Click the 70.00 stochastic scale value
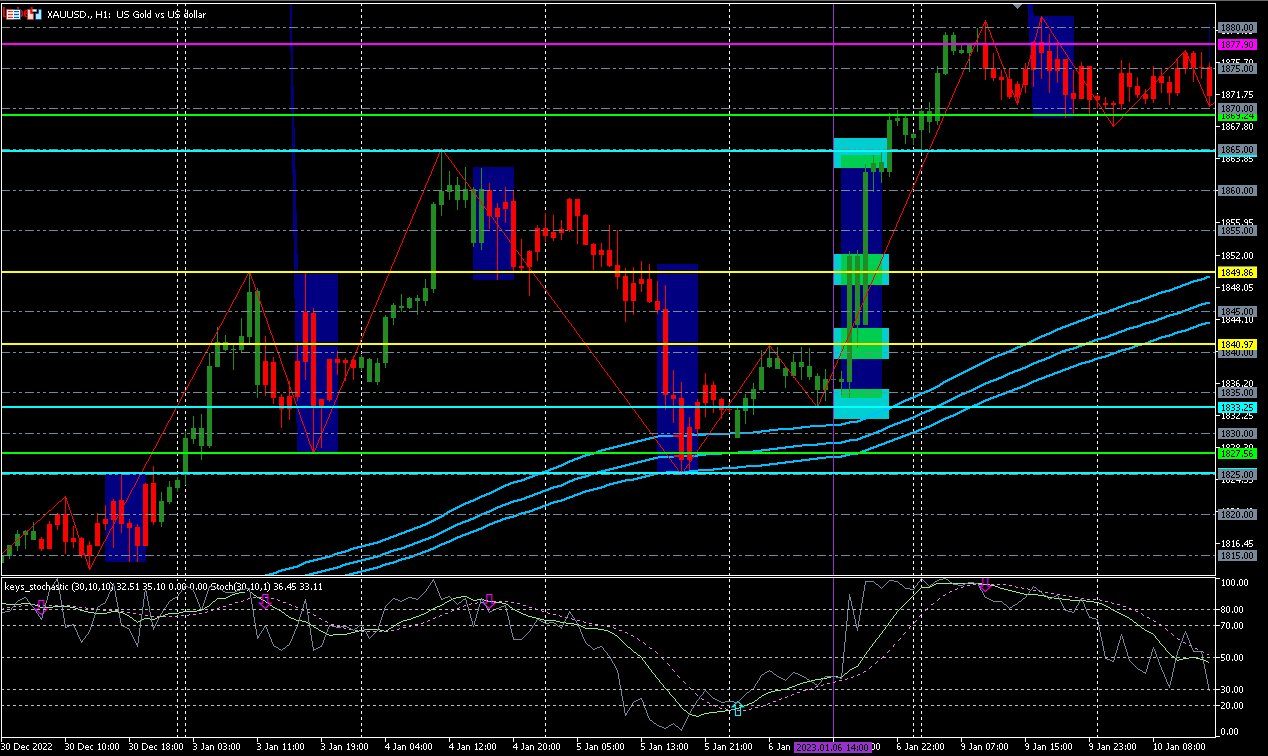 (1233, 625)
